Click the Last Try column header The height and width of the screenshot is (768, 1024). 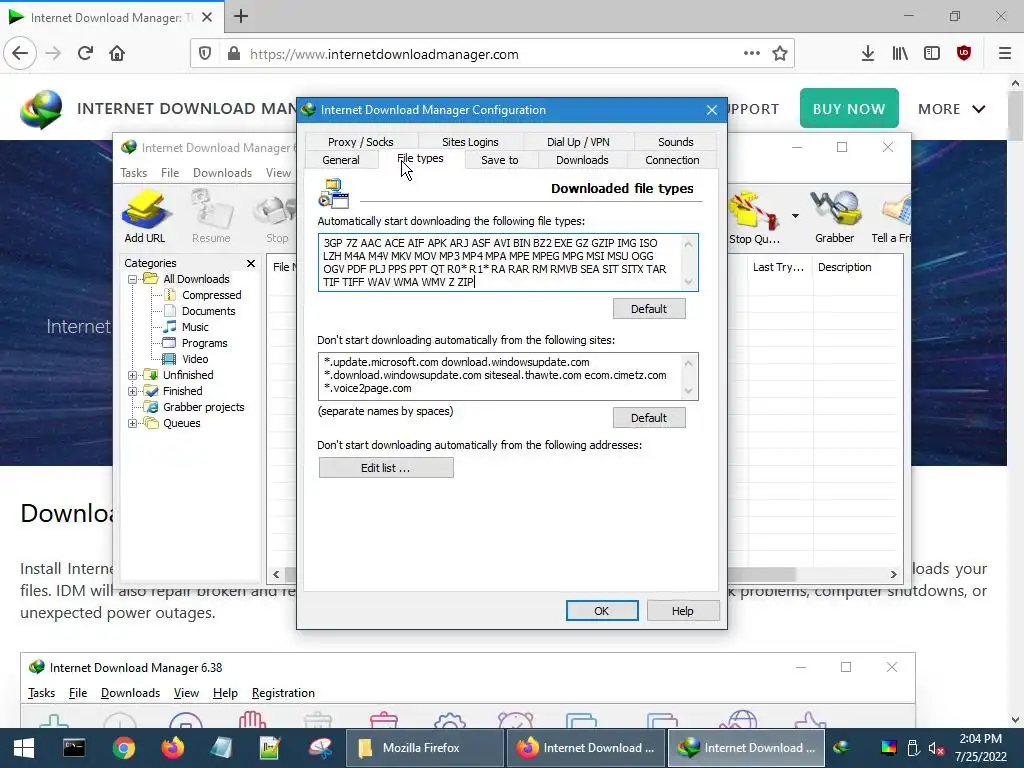coord(778,267)
